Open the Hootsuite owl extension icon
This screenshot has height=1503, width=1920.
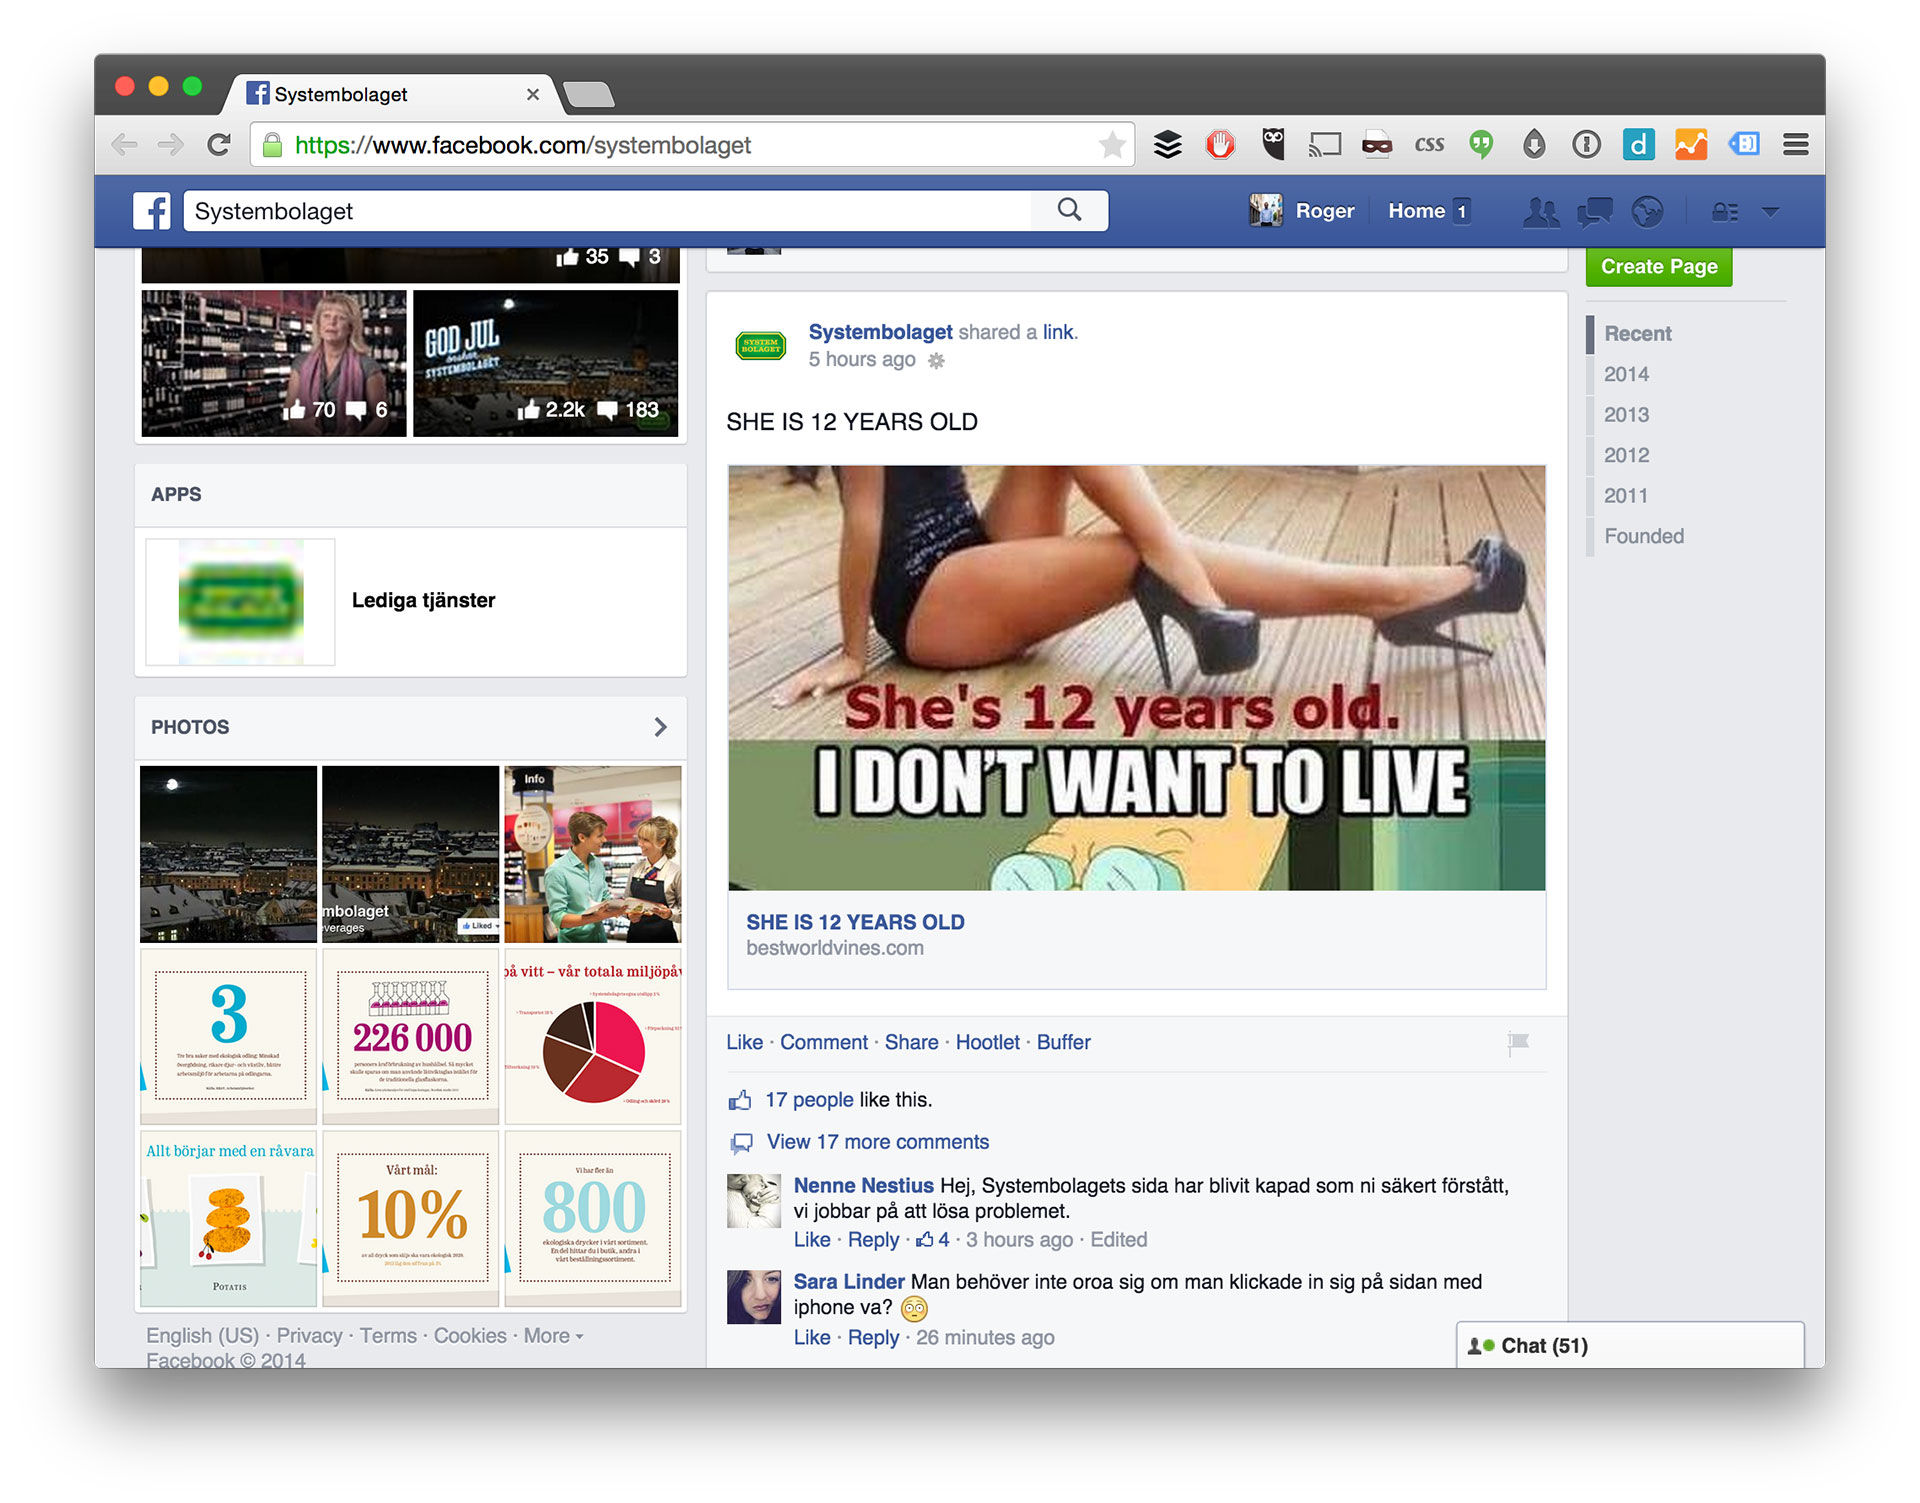[x=1272, y=145]
